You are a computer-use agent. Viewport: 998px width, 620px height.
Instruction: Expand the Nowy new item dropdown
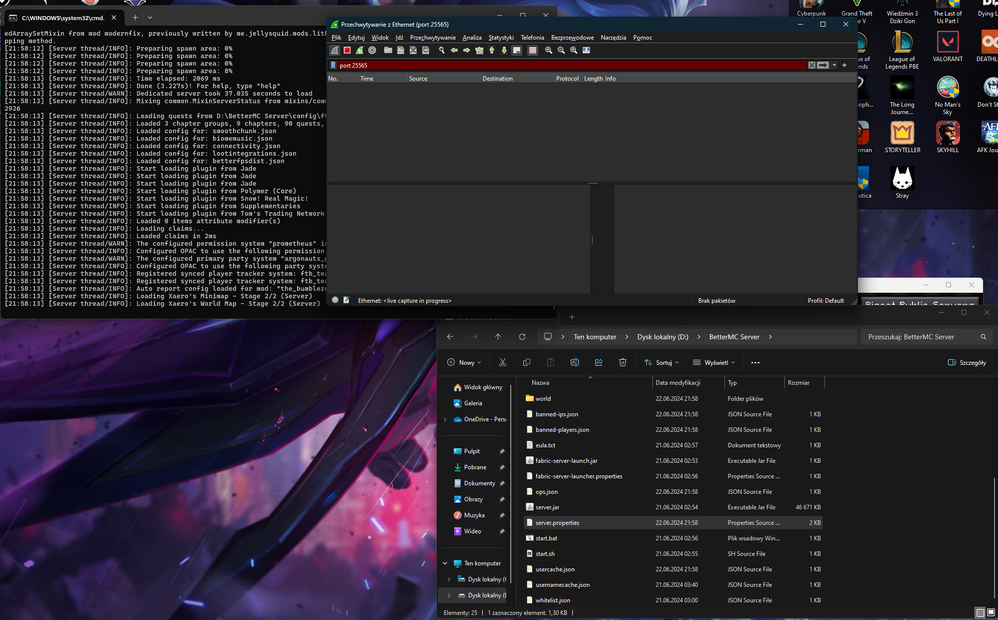pyautogui.click(x=466, y=362)
